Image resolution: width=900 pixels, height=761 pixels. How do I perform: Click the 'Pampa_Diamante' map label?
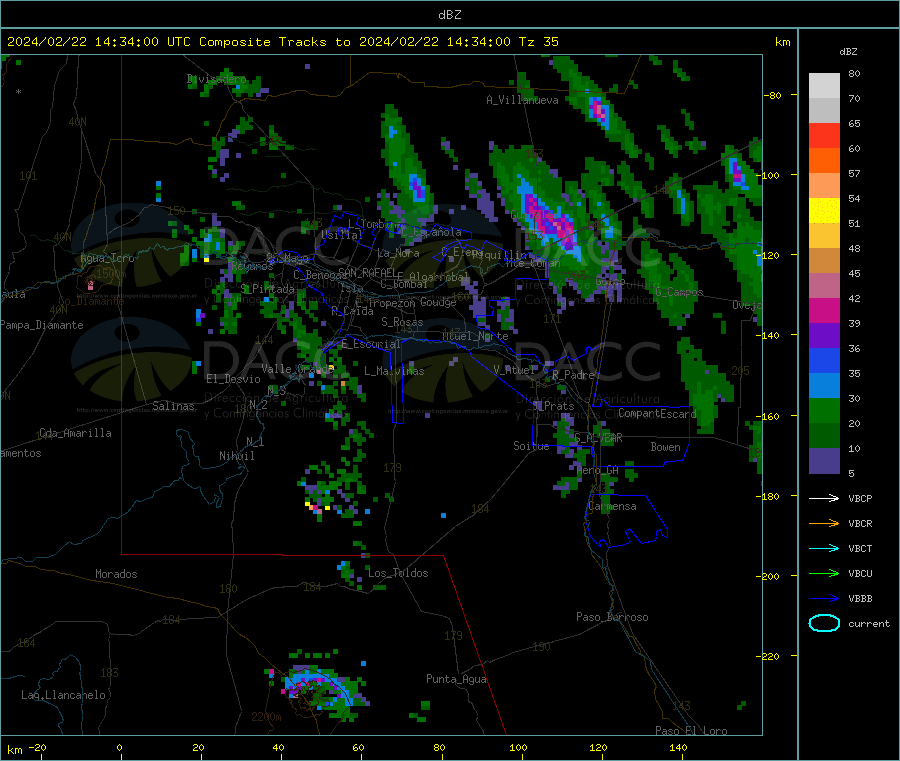point(42,325)
